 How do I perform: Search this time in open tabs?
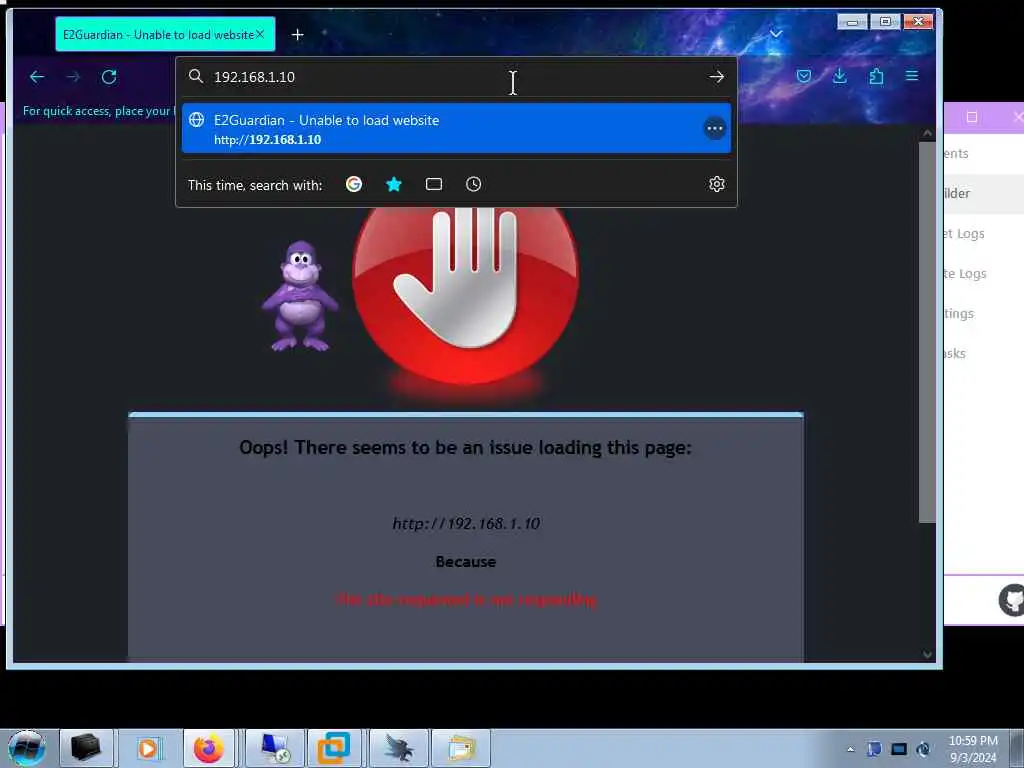[434, 184]
